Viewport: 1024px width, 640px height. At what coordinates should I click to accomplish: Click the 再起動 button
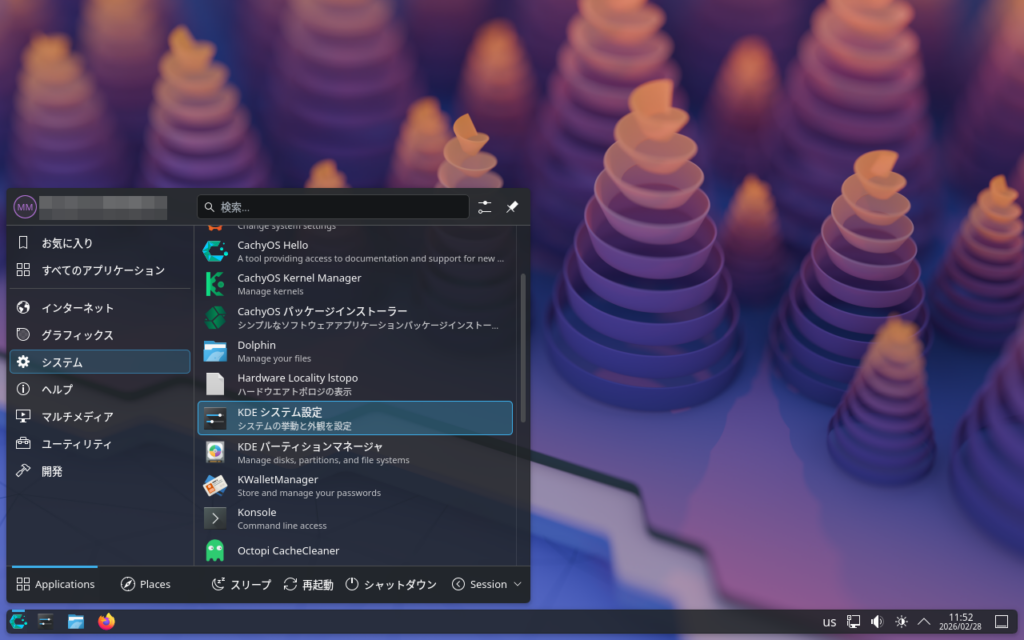pos(308,584)
